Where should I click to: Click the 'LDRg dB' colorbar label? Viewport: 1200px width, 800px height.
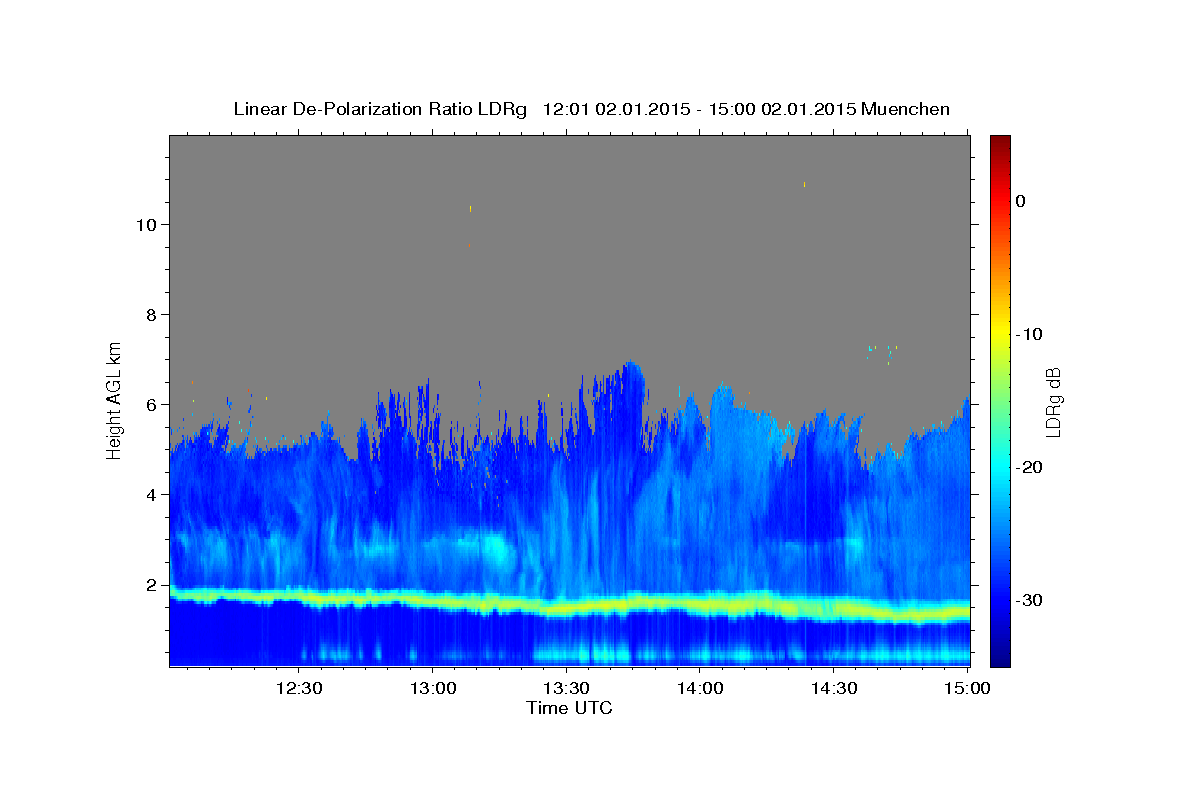click(x=1053, y=403)
